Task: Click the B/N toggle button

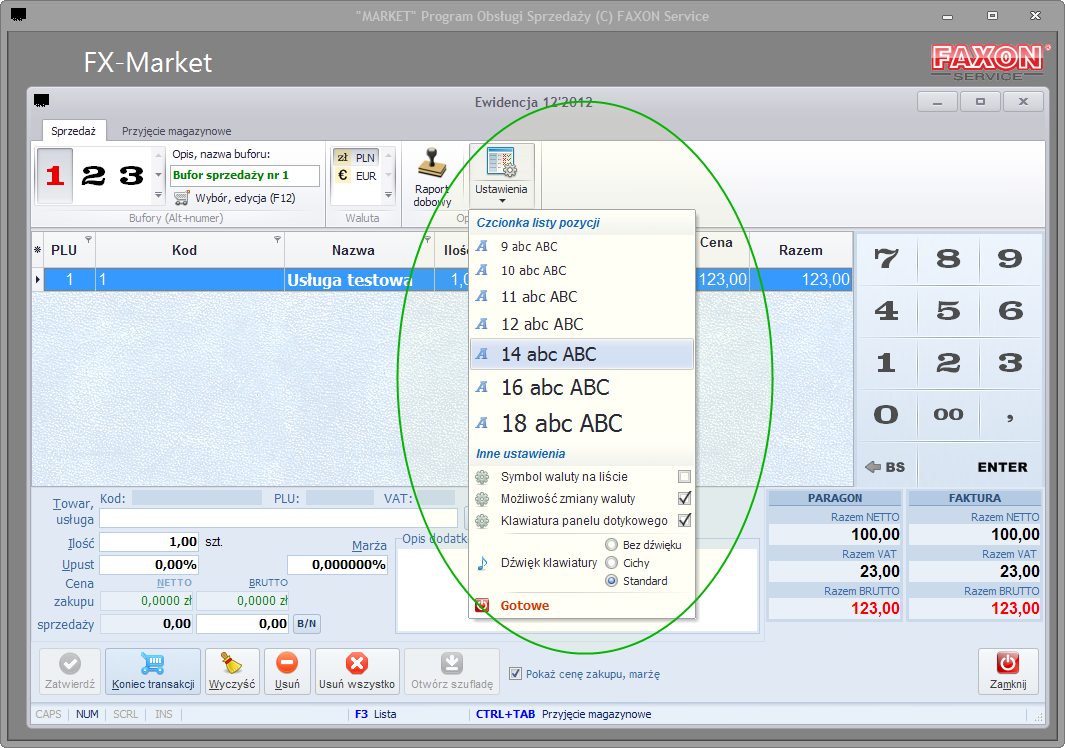Action: pos(307,624)
